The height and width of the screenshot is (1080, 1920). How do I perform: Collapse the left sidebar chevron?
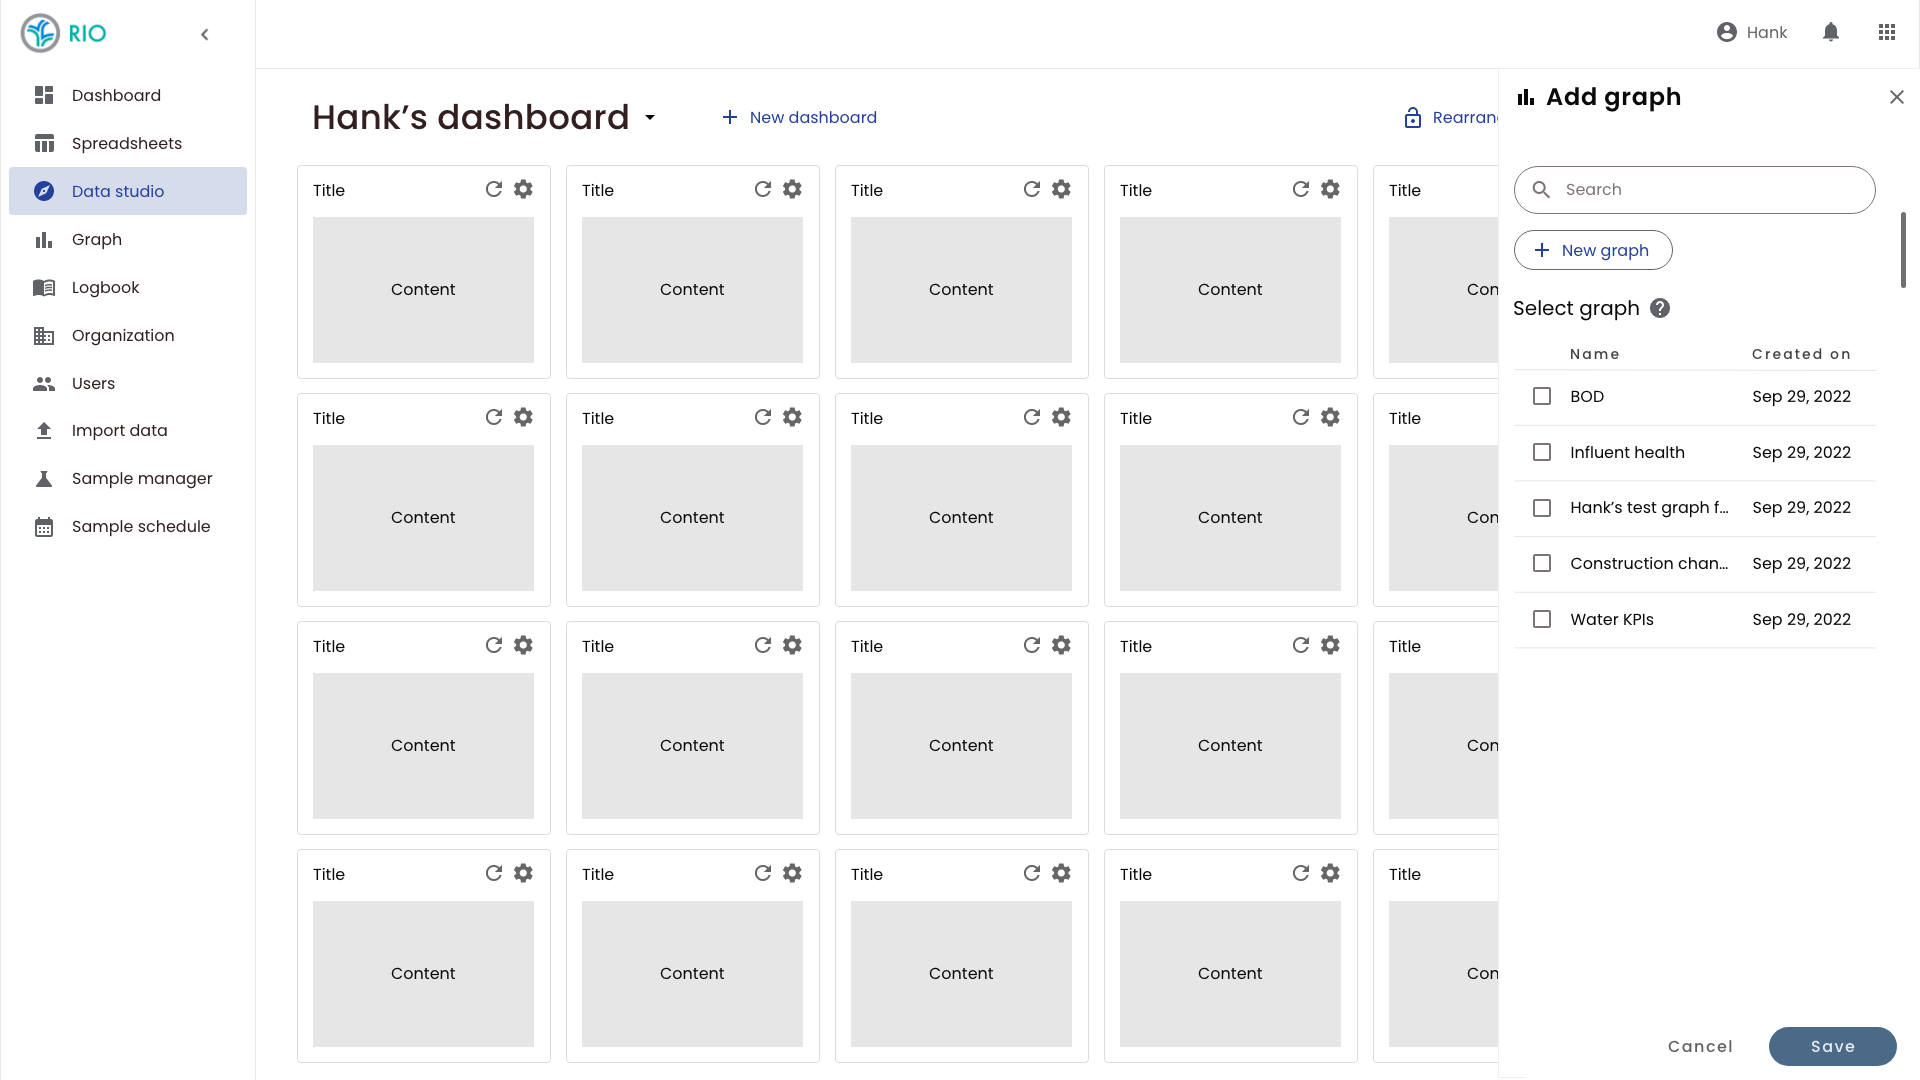[x=205, y=34]
